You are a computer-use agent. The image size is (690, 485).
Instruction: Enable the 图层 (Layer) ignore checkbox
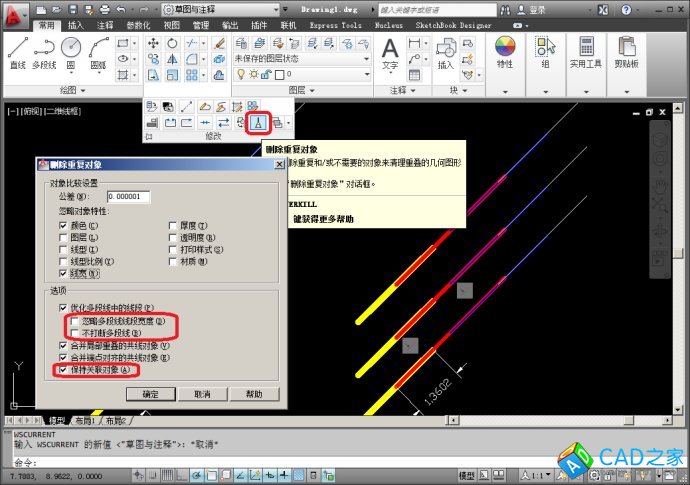pos(64,238)
